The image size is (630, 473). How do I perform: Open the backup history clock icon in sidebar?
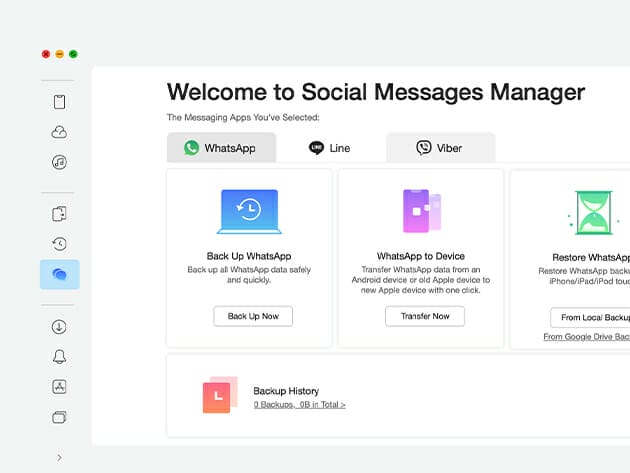(59, 243)
